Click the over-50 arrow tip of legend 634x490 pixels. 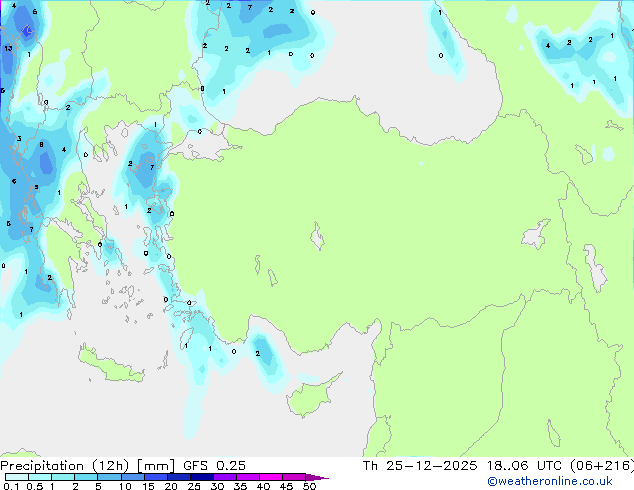[x=317, y=477]
